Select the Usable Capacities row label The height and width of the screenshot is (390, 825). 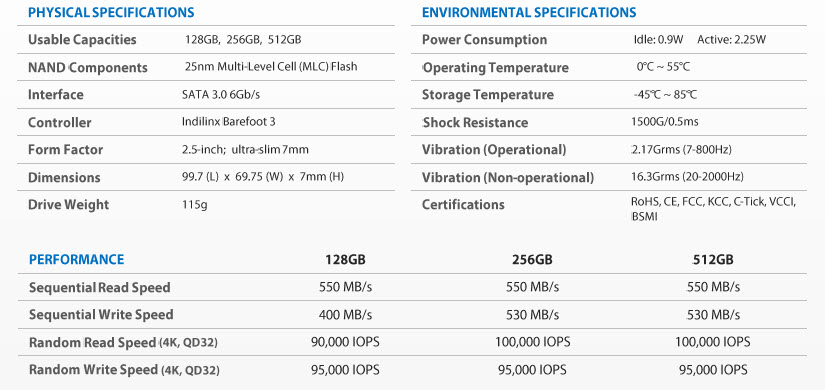[x=82, y=40]
